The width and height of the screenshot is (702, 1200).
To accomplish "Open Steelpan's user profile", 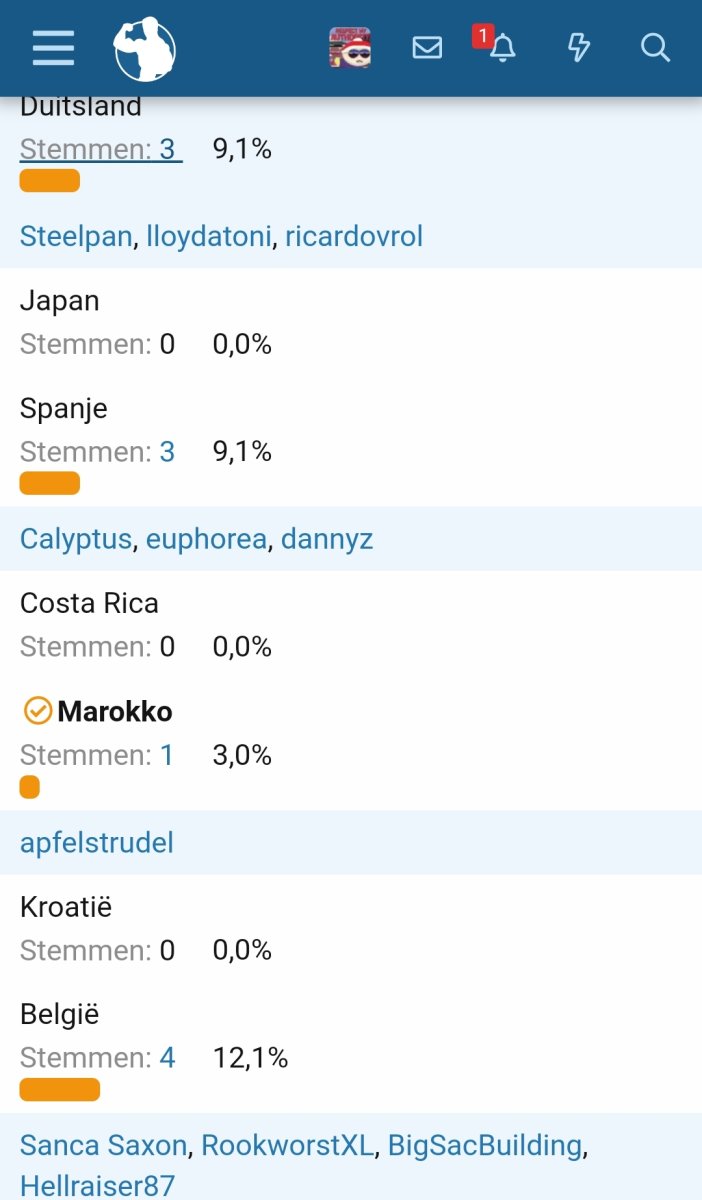I will (x=76, y=236).
